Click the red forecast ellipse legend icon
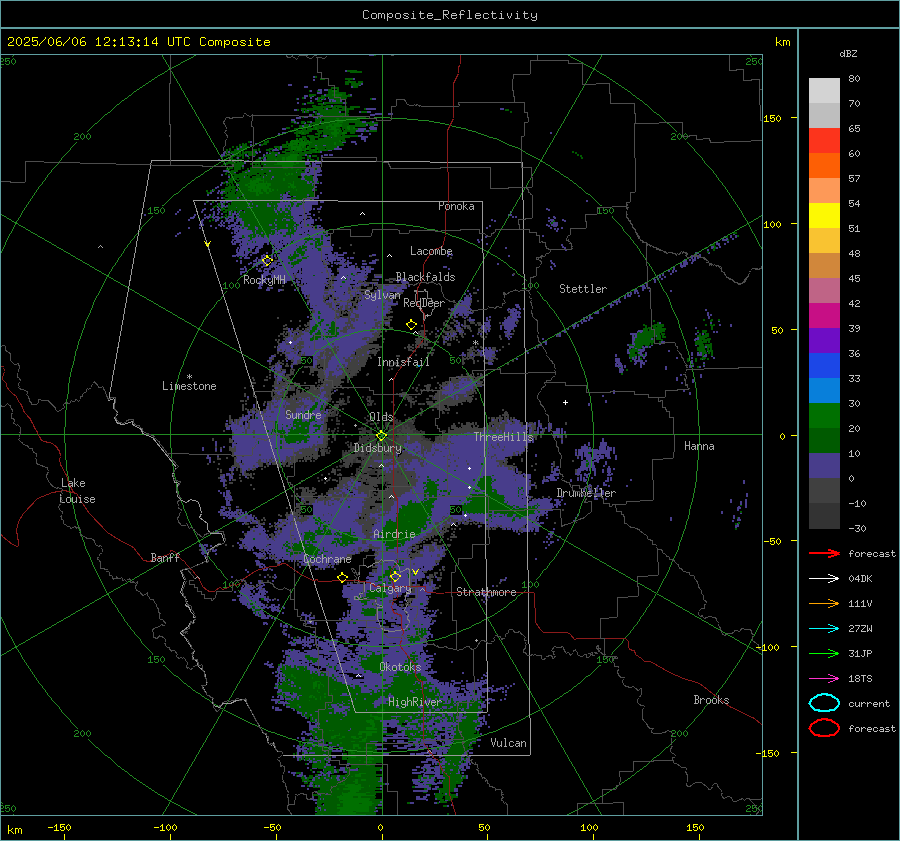This screenshot has width=900, height=841. click(824, 728)
